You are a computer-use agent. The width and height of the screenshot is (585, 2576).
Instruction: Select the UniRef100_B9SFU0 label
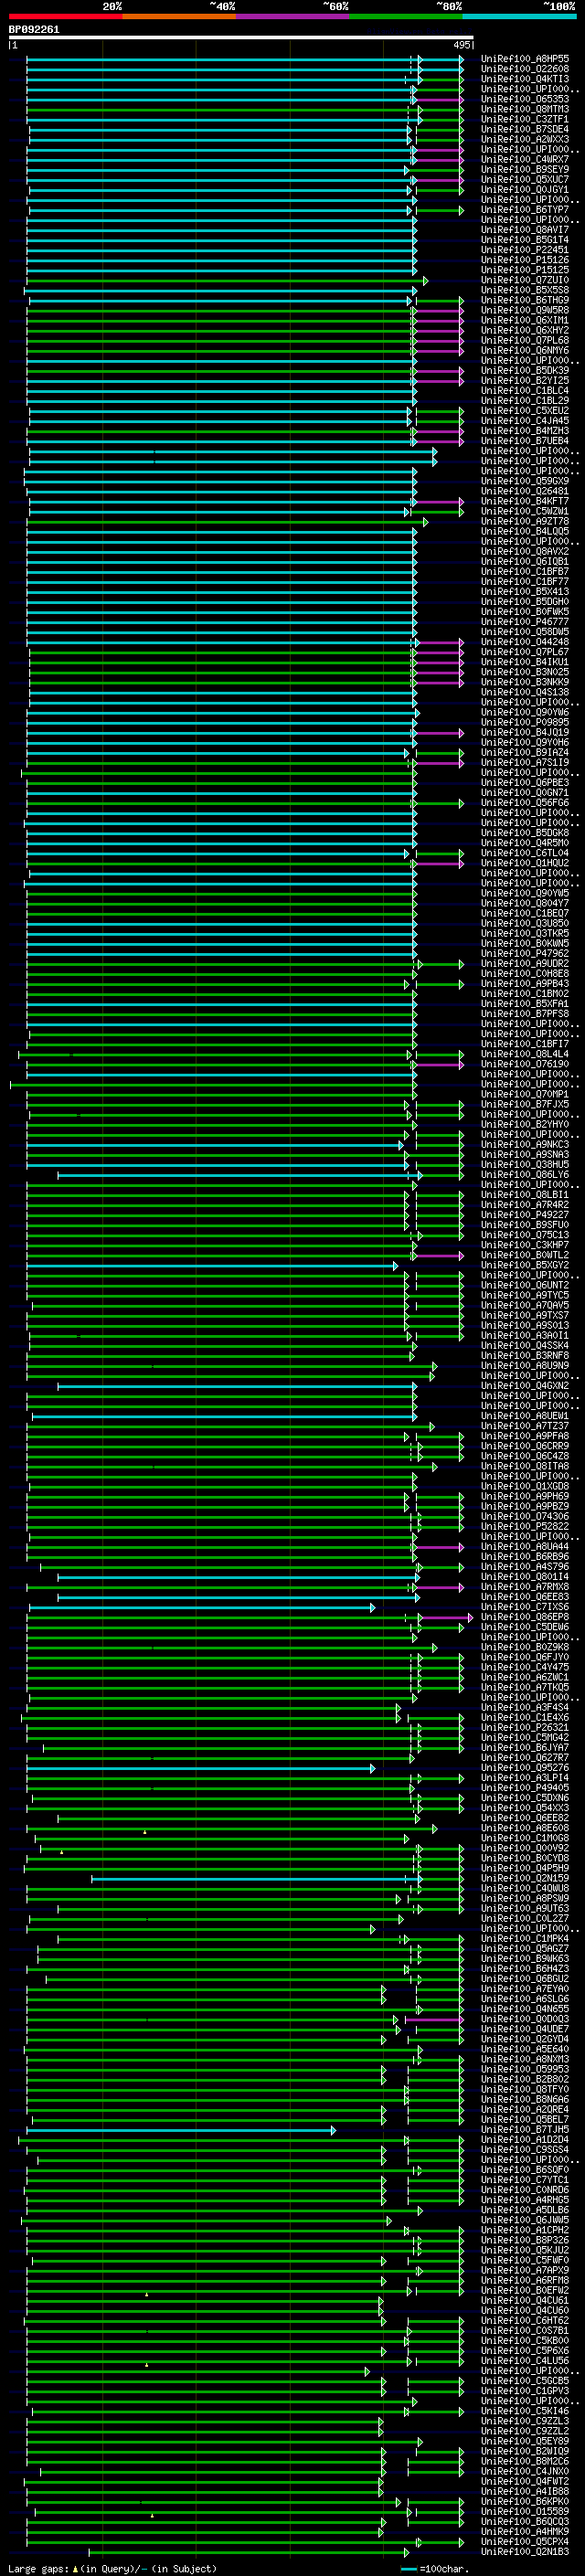coord(525,1224)
